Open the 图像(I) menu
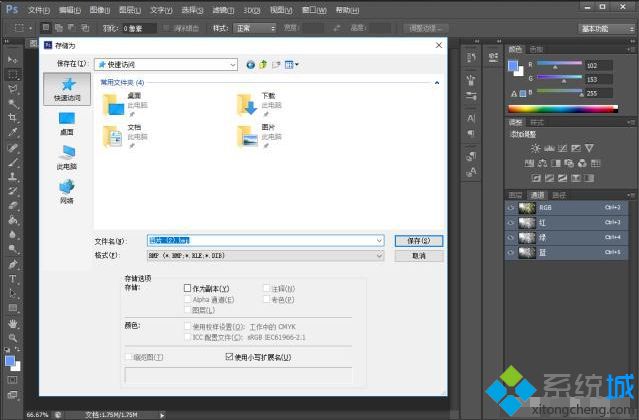The width and height of the screenshot is (639, 420). click(x=100, y=10)
